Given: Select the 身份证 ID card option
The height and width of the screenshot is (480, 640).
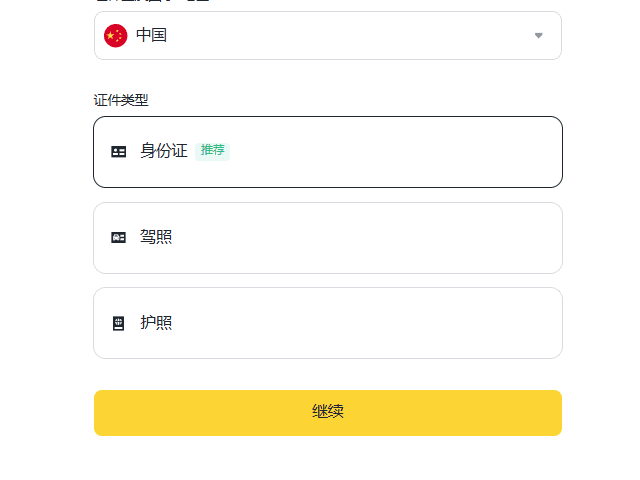Looking at the screenshot, I should (327, 152).
